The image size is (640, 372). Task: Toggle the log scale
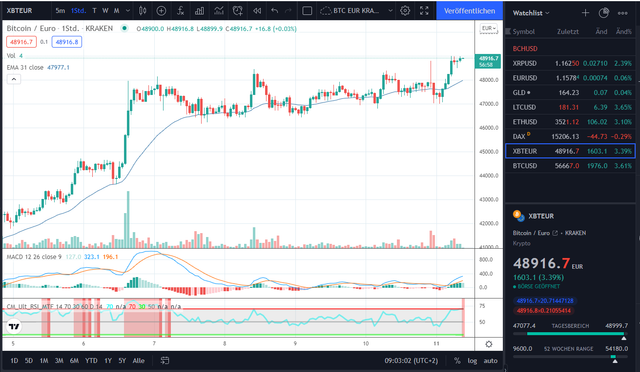pos(472,361)
